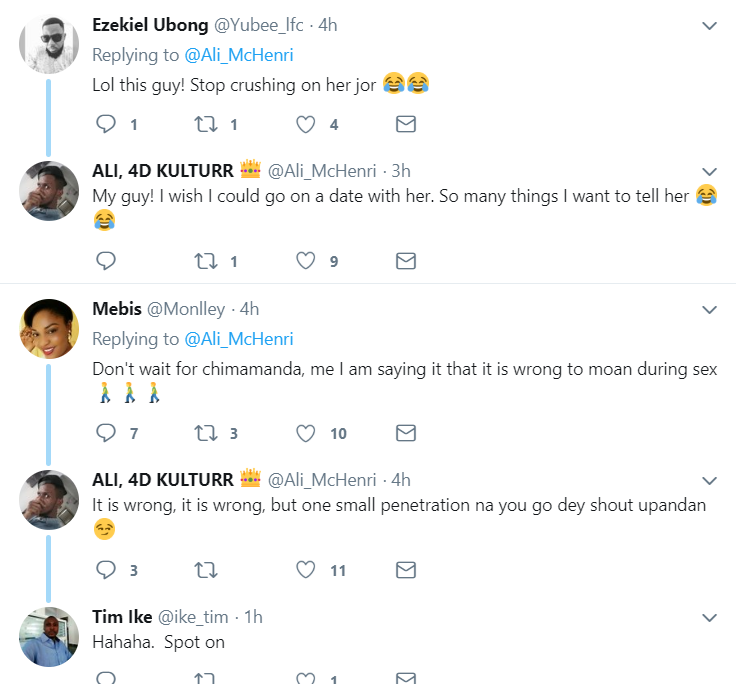Retweet Ezekiel Ubong's tweet
736x684 pixels.
click(x=206, y=124)
